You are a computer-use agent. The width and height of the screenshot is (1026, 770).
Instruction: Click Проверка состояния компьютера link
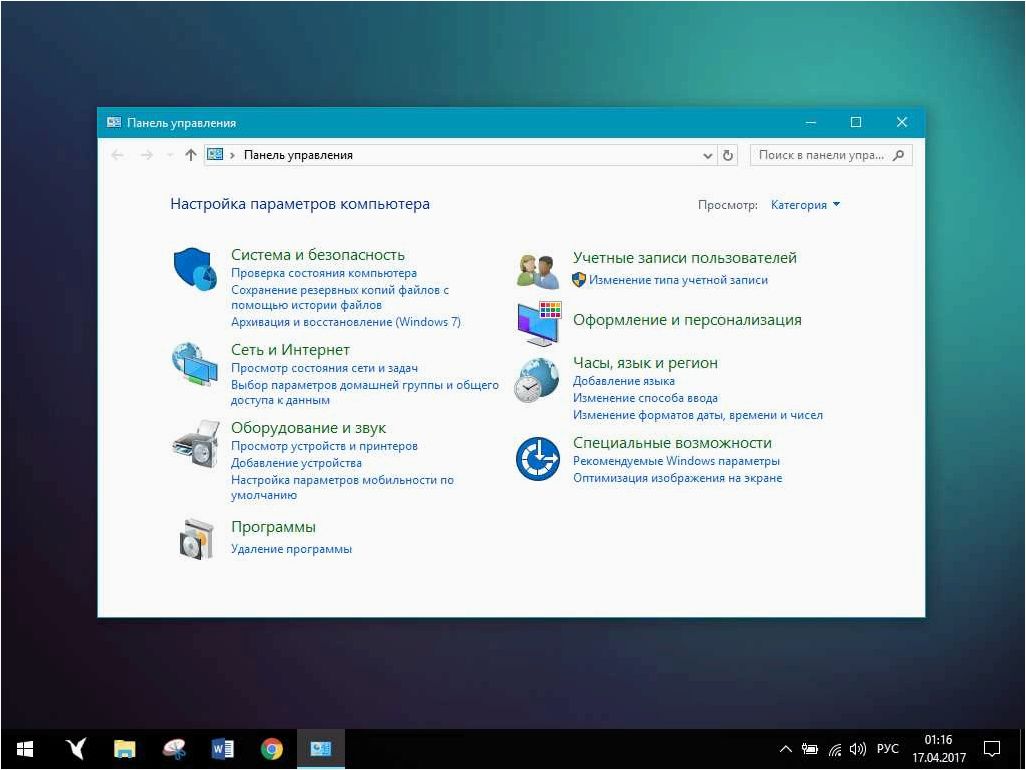pyautogui.click(x=324, y=273)
